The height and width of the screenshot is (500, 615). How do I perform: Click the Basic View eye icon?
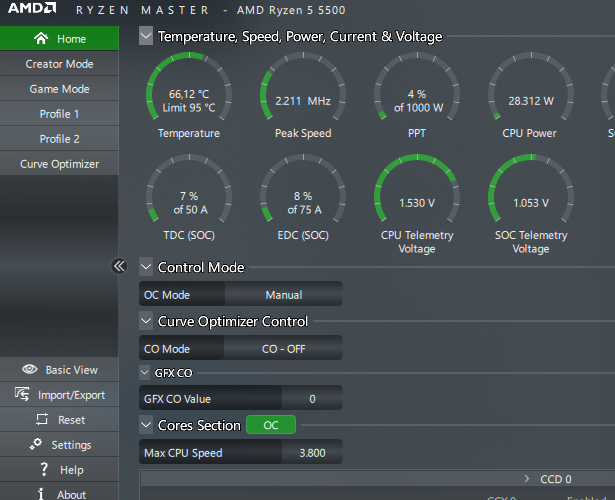[30, 369]
